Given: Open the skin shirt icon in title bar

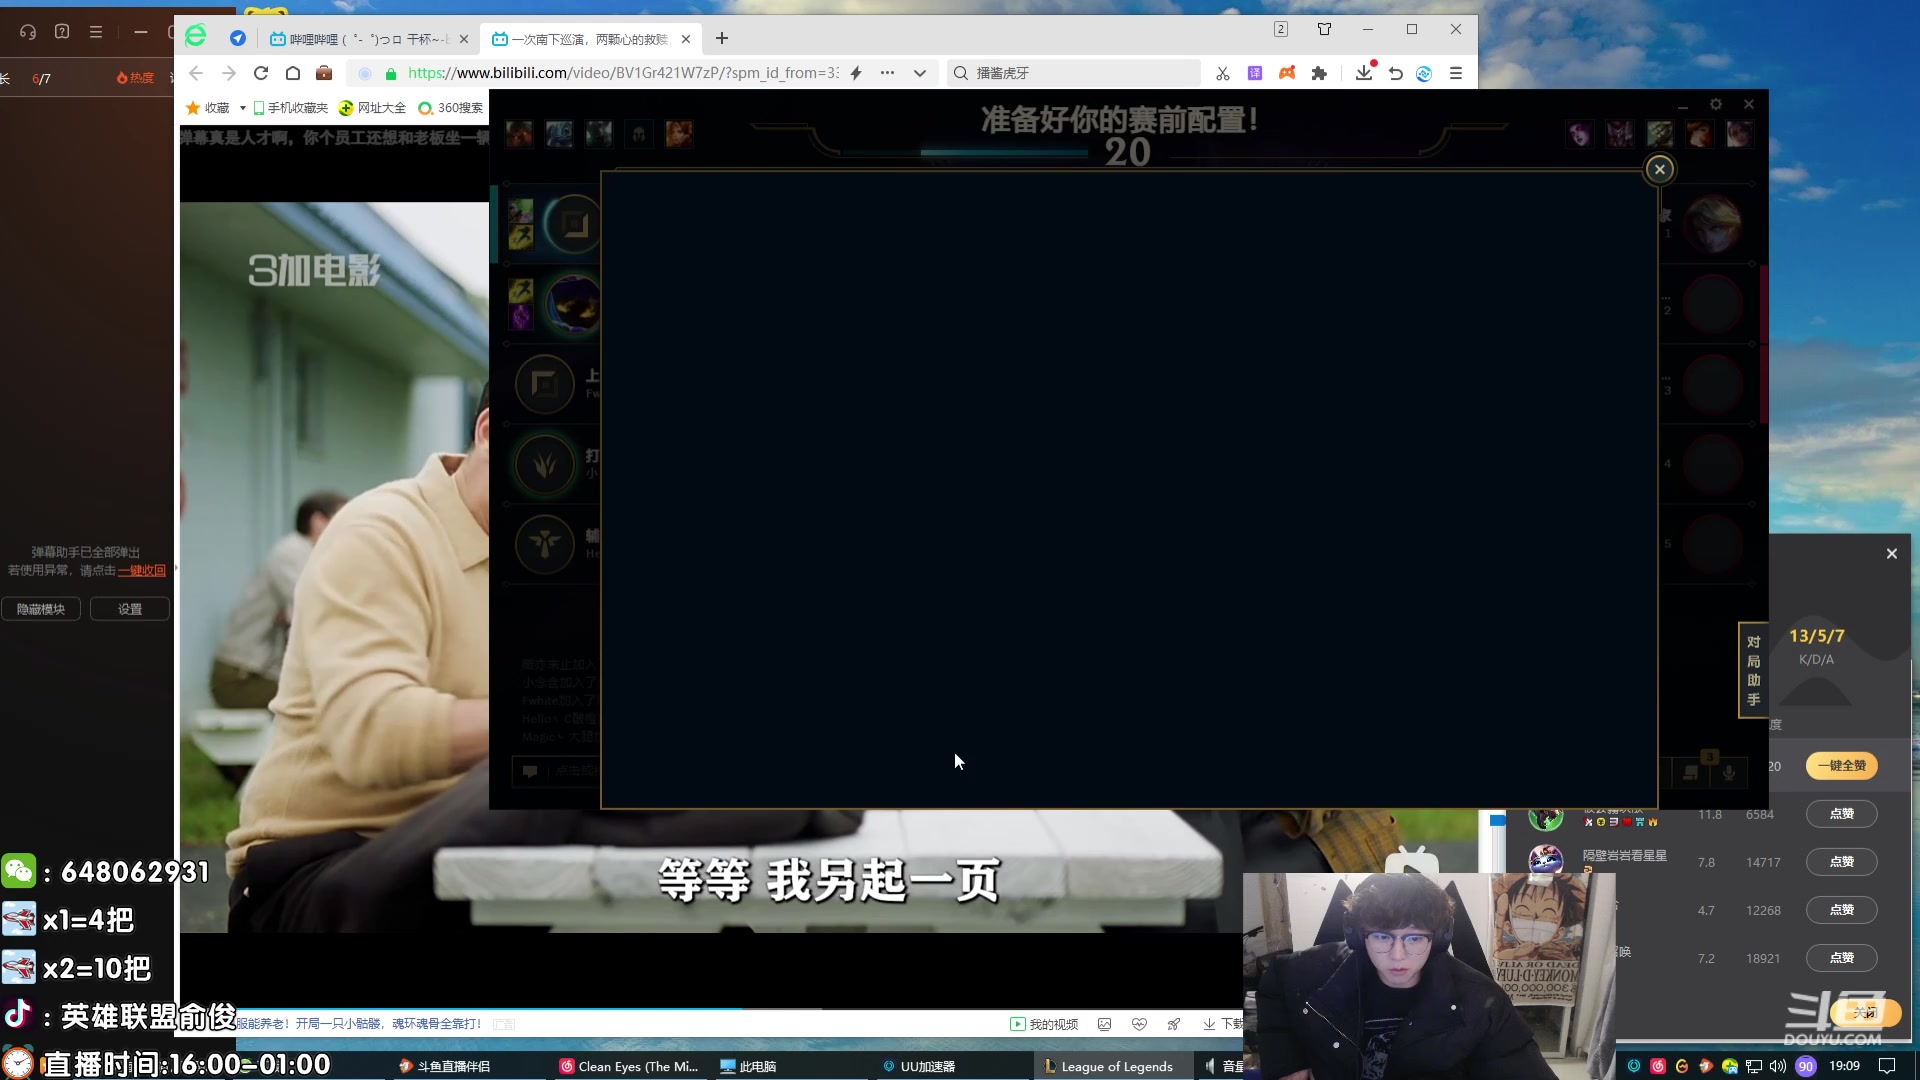Looking at the screenshot, I should coord(1325,29).
